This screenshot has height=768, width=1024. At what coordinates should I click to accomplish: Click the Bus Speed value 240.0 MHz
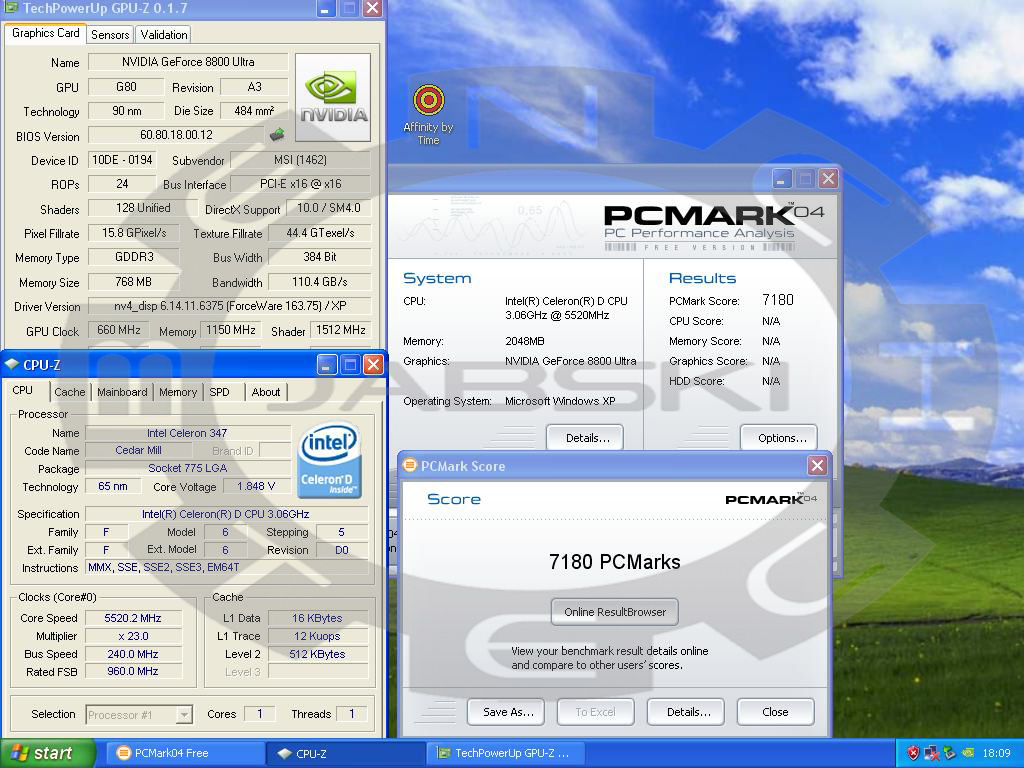coord(133,654)
